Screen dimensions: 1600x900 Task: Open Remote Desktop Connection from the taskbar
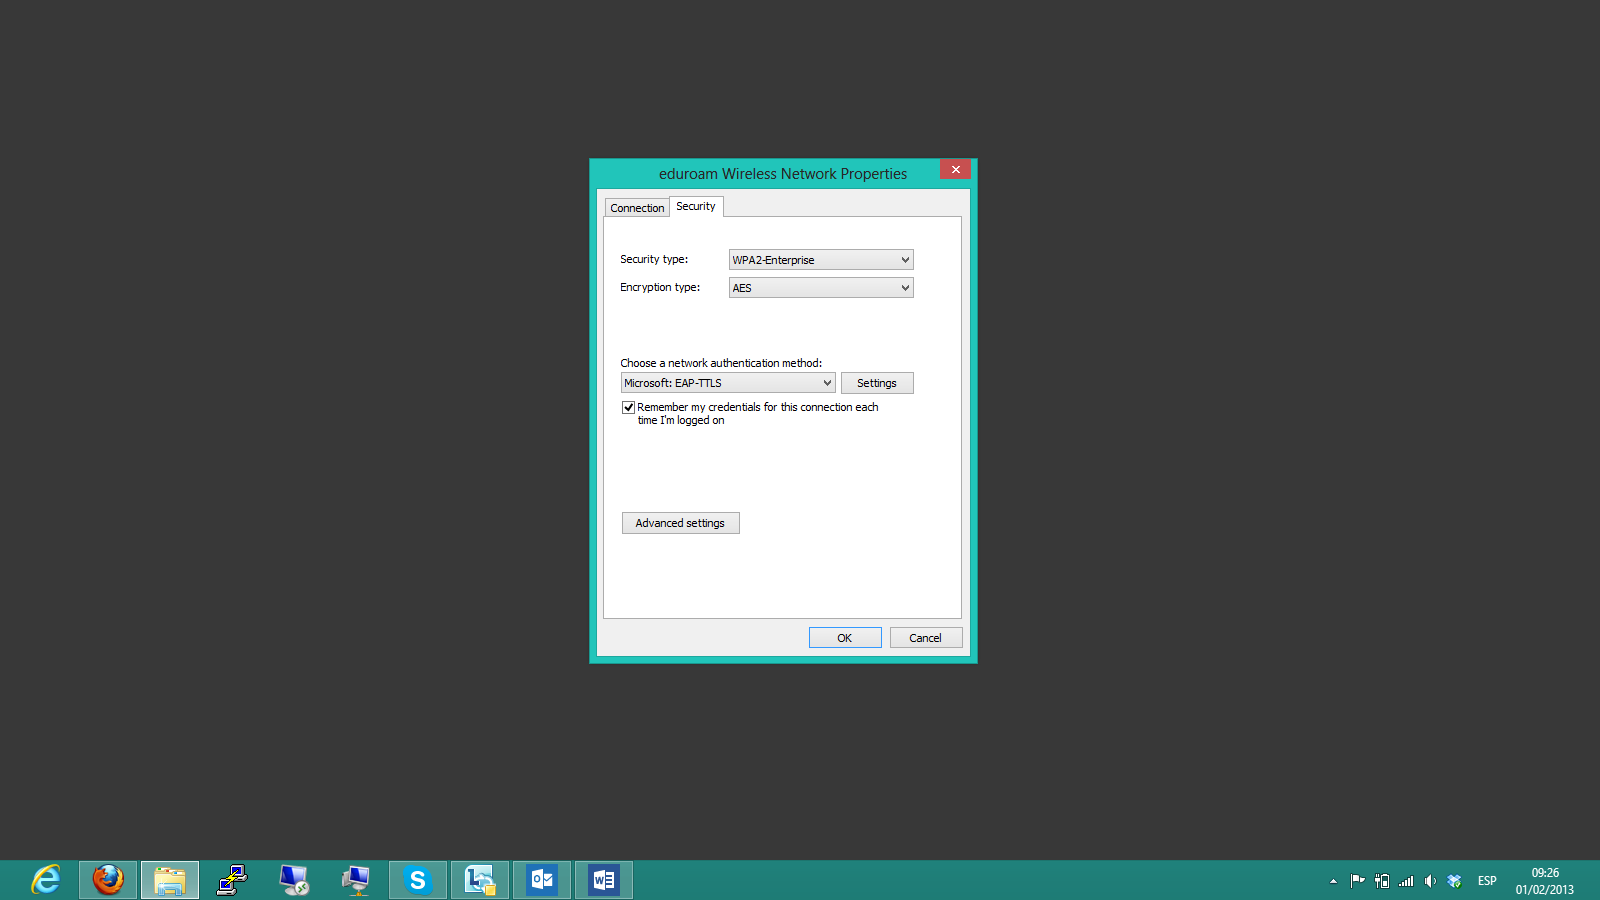click(x=294, y=880)
